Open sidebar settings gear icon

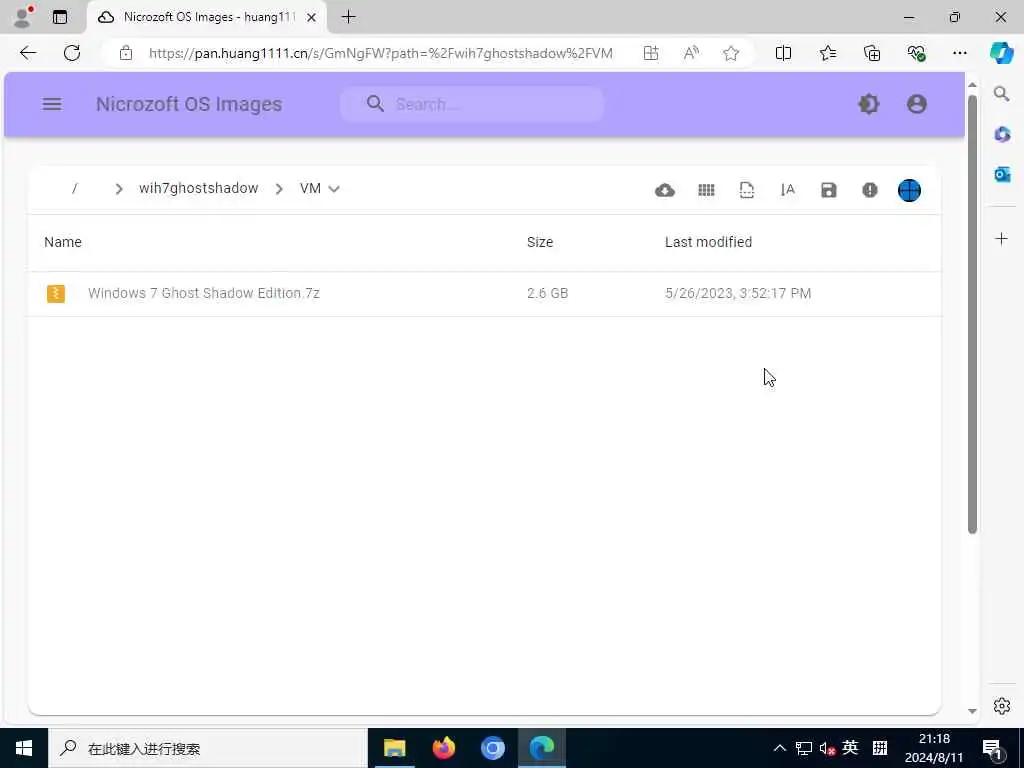coord(1002,706)
